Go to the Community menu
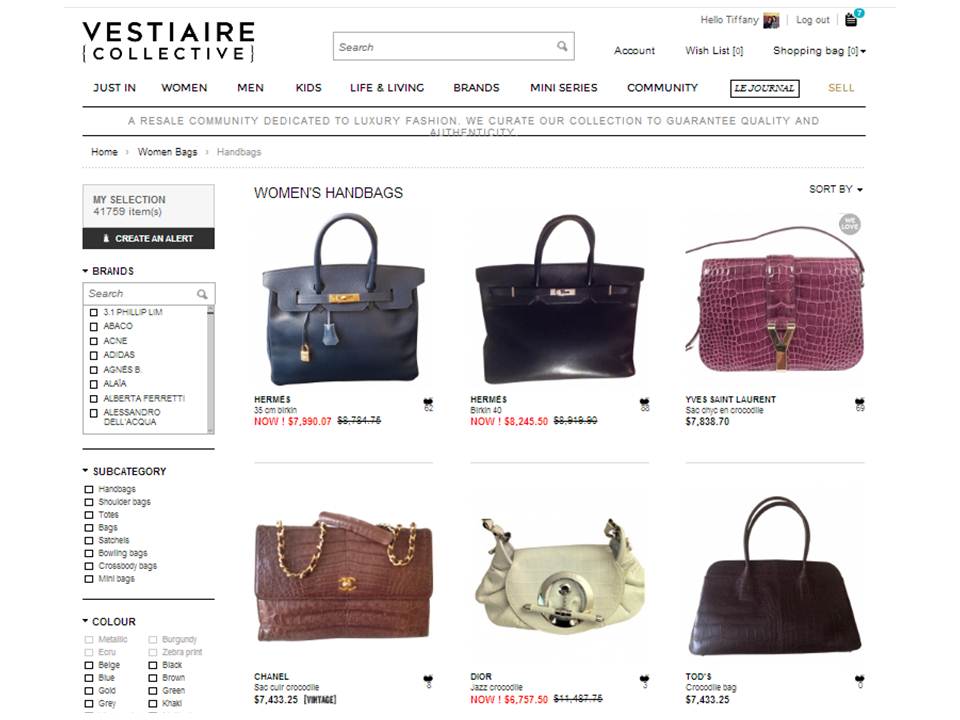This screenshot has width=960, height=720. [x=662, y=88]
